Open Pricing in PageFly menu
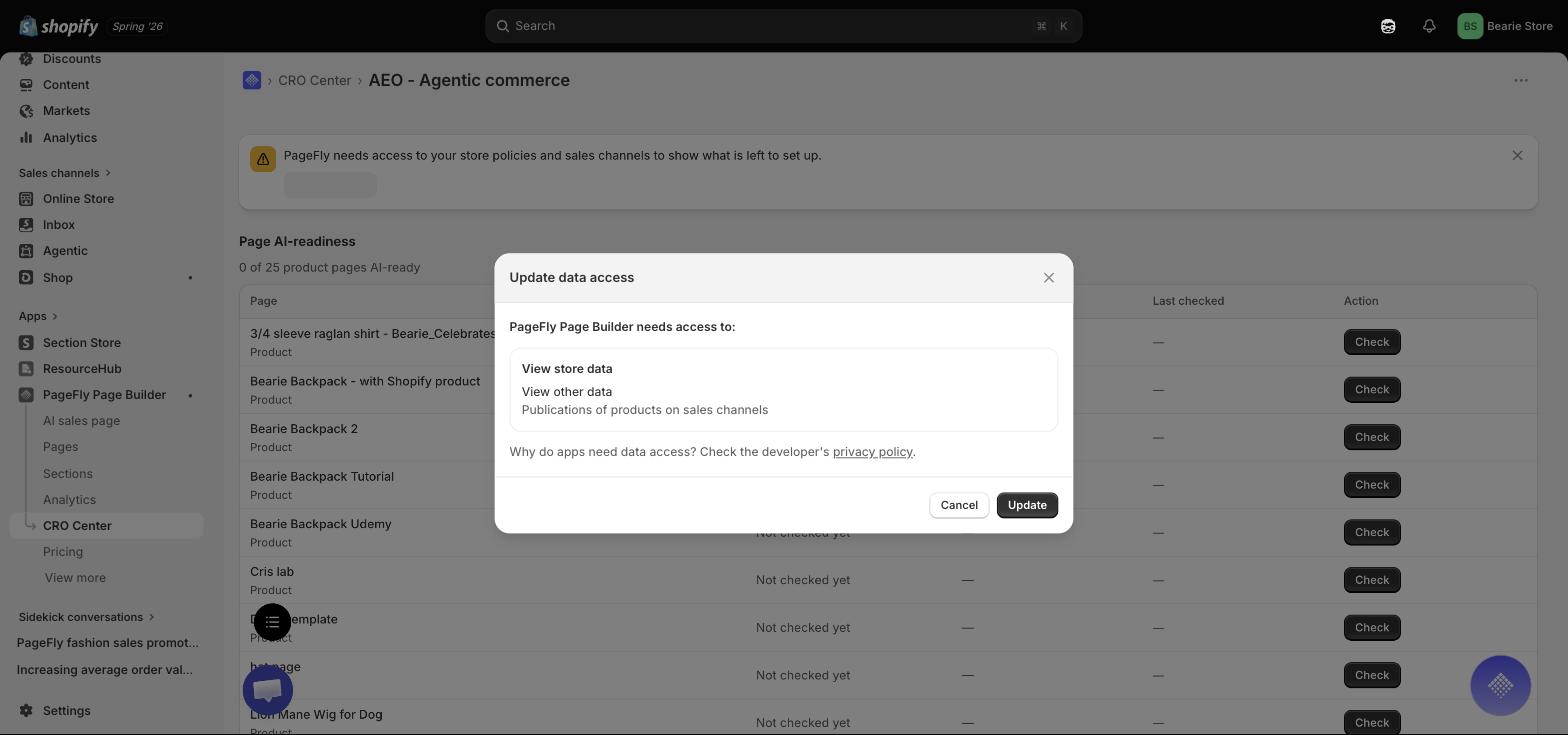Viewport: 1568px width, 735px height. tap(63, 552)
